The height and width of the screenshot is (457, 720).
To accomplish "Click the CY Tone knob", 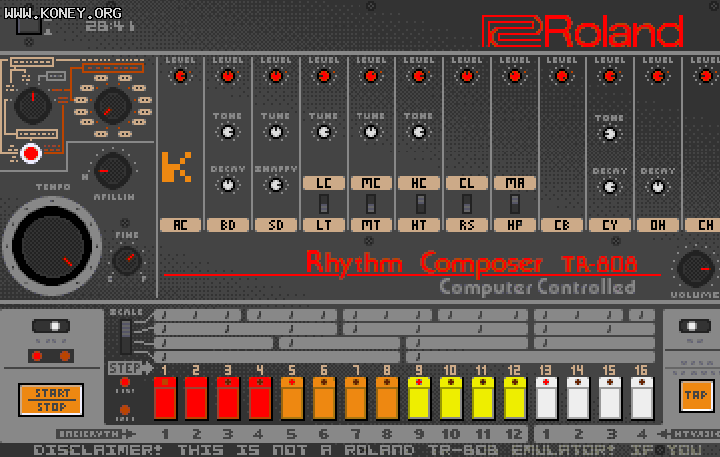I will tap(610, 134).
